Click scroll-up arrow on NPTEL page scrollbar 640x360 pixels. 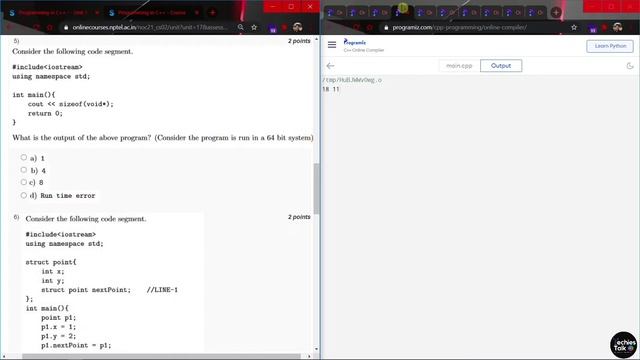pos(316,39)
